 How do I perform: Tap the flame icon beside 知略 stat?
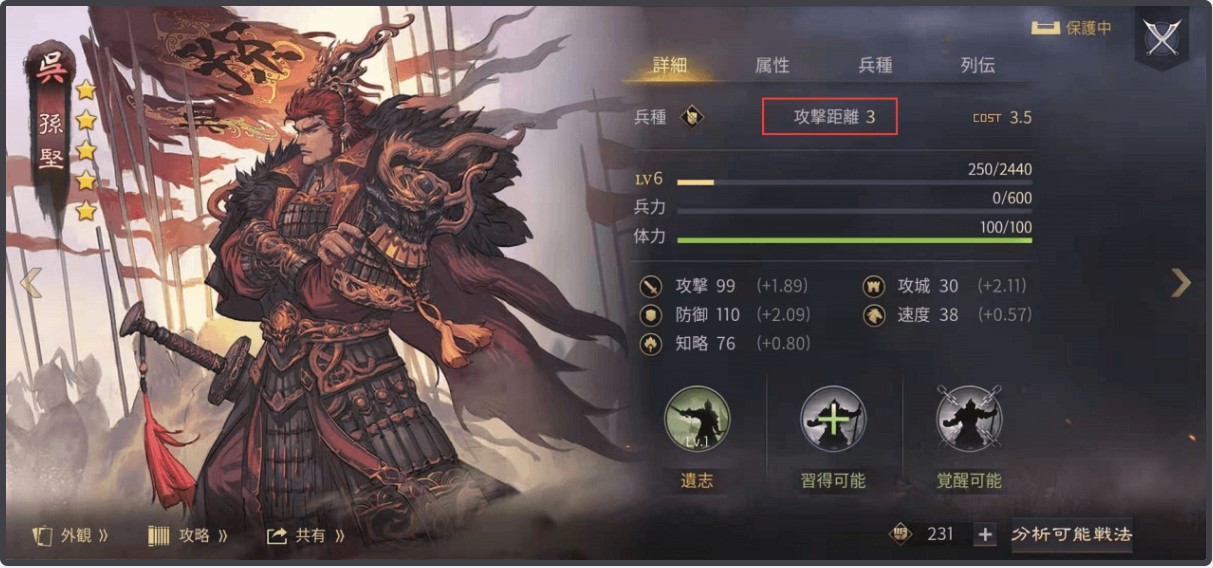click(651, 344)
